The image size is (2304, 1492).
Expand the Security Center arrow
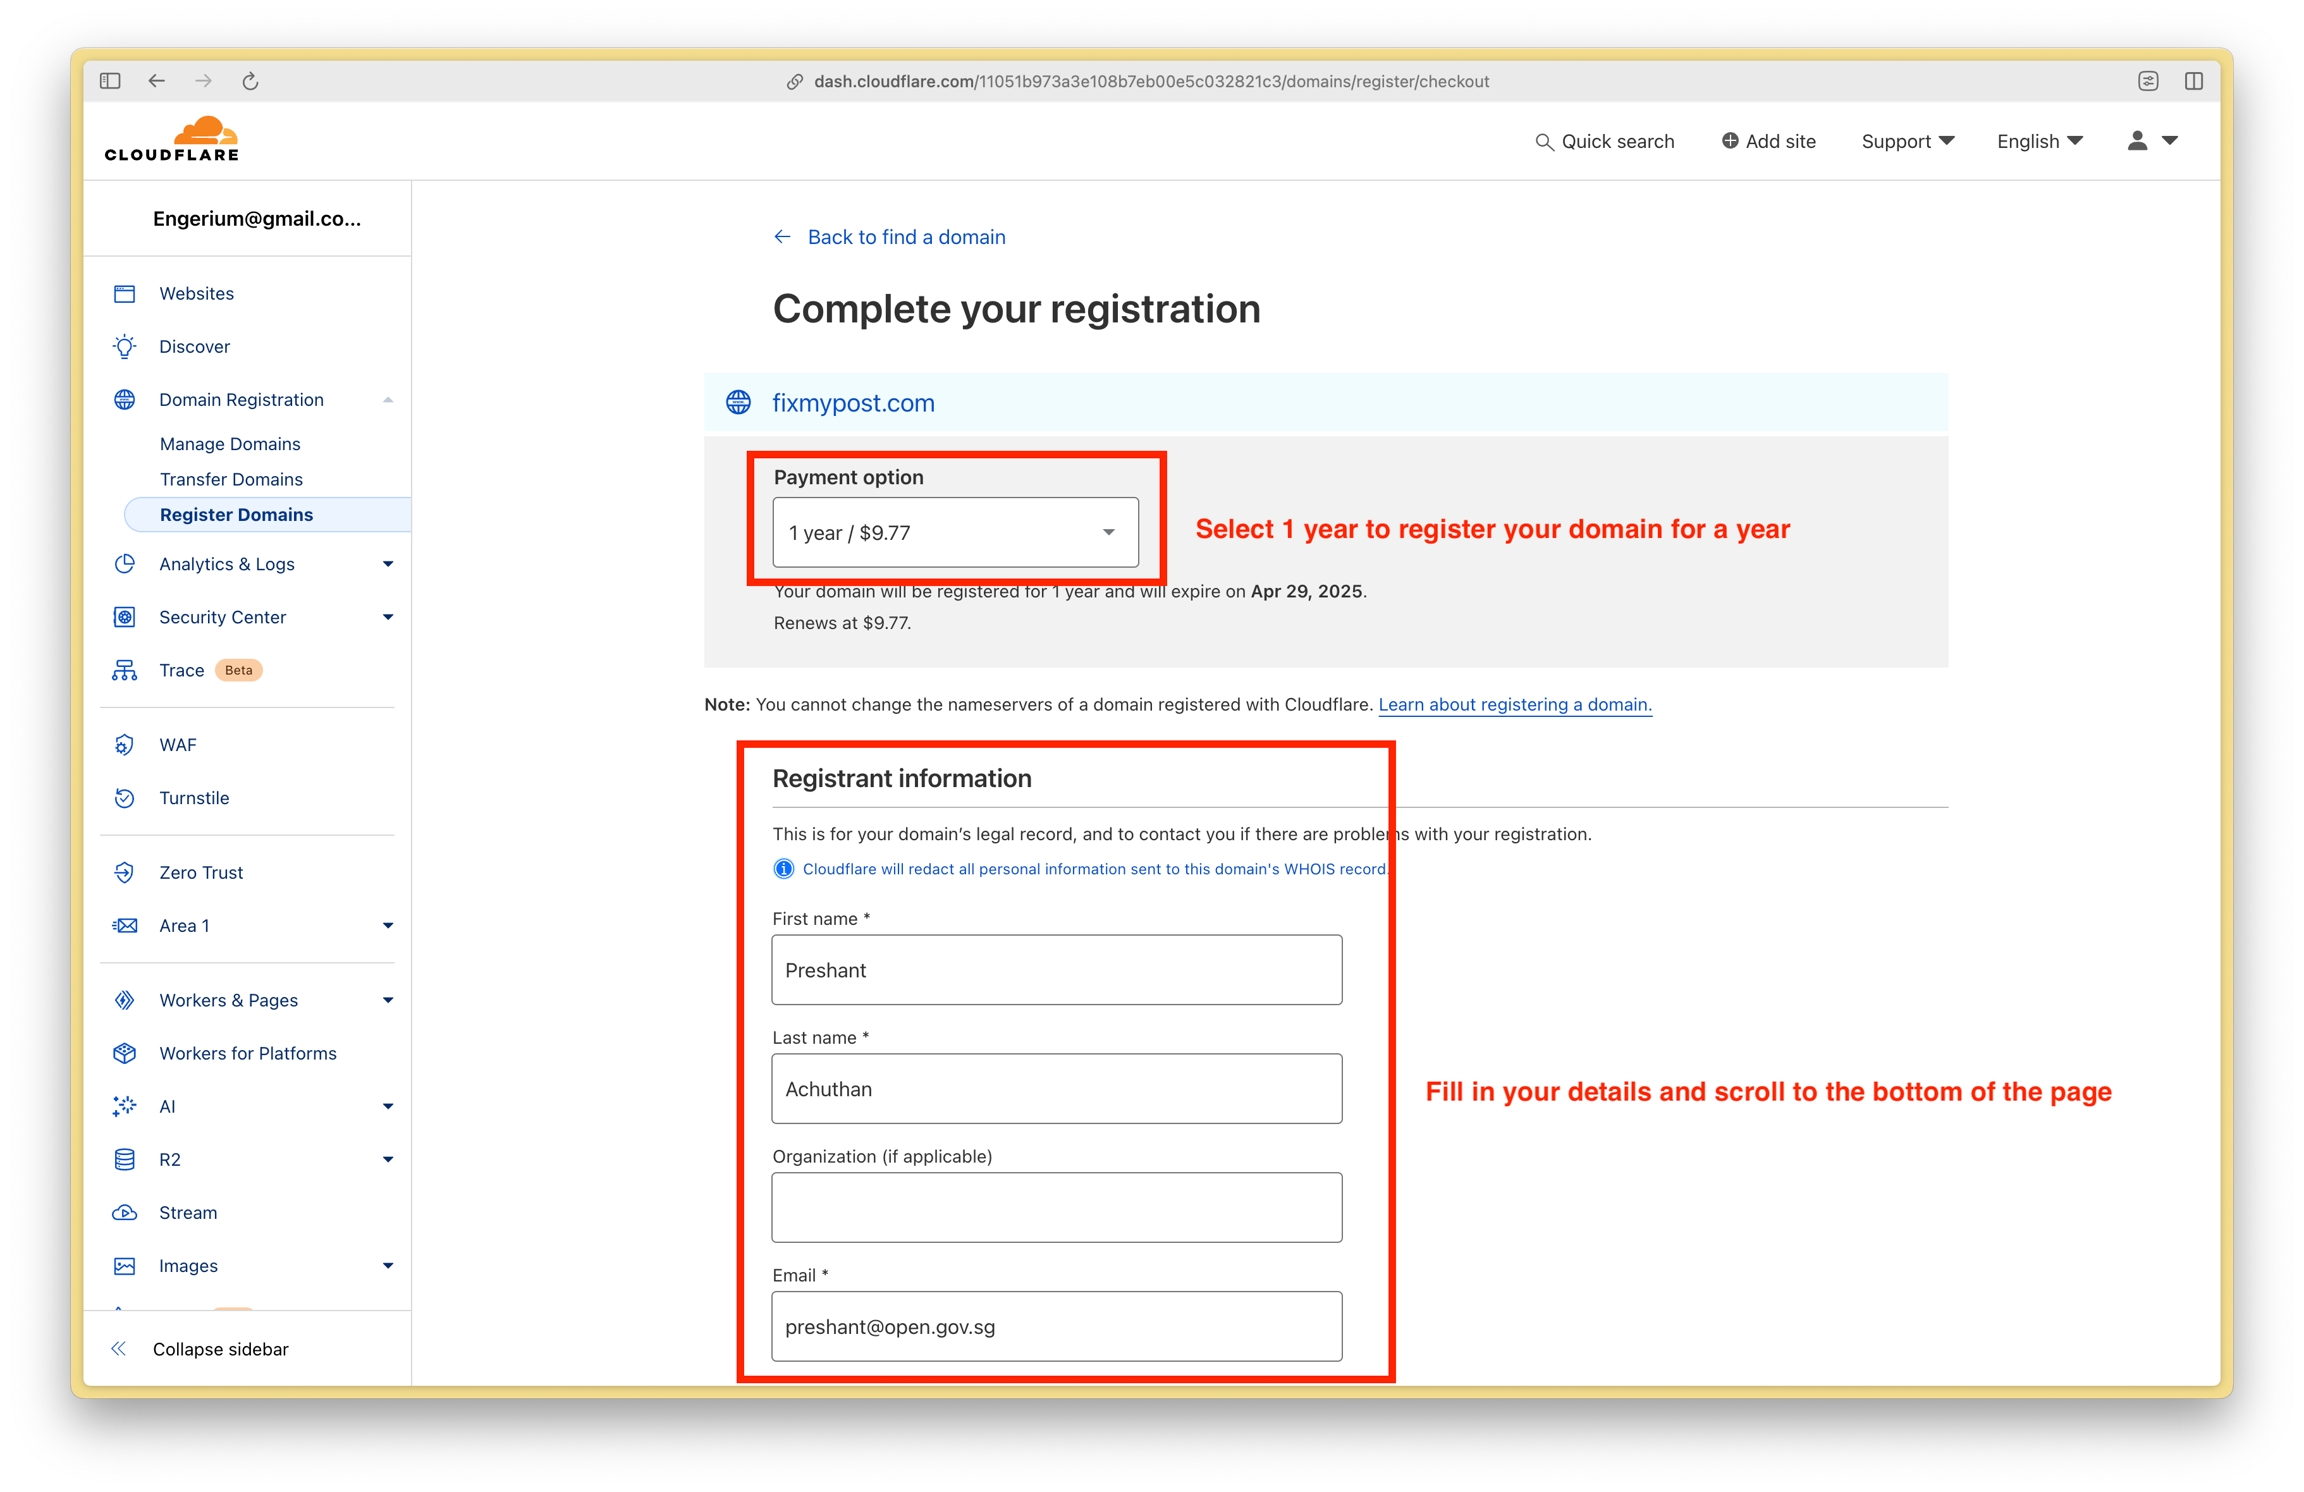[x=388, y=617]
